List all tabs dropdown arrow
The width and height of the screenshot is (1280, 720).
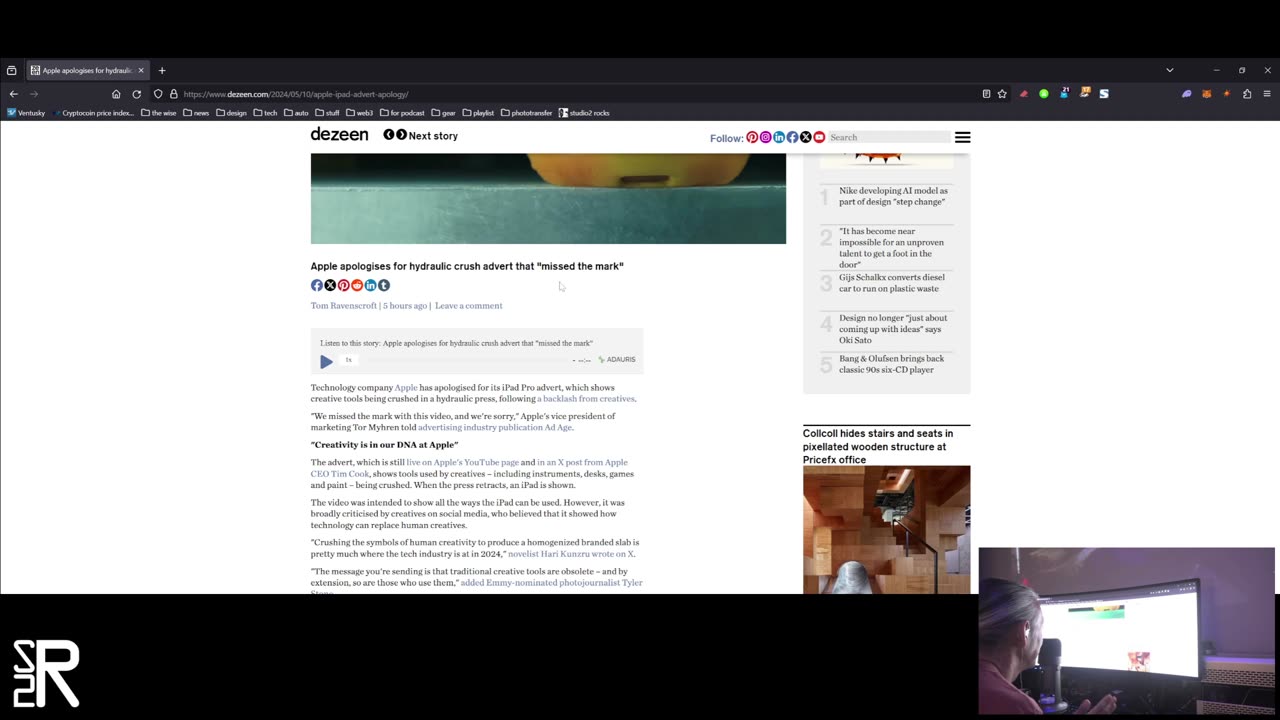(x=1170, y=71)
